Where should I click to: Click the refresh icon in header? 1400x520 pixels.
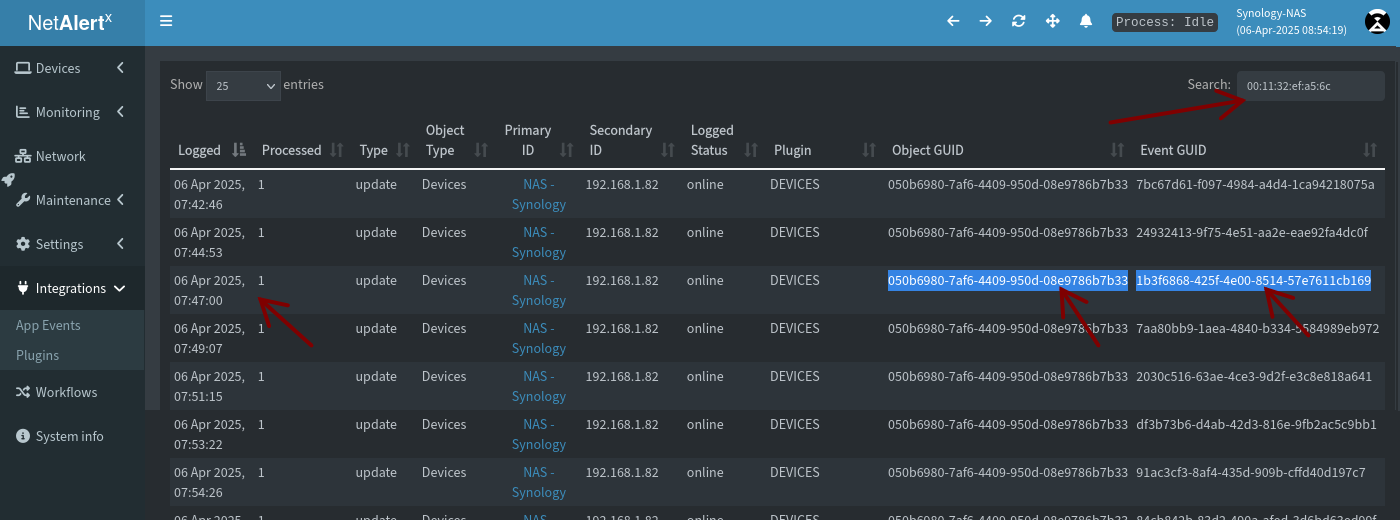click(1019, 21)
